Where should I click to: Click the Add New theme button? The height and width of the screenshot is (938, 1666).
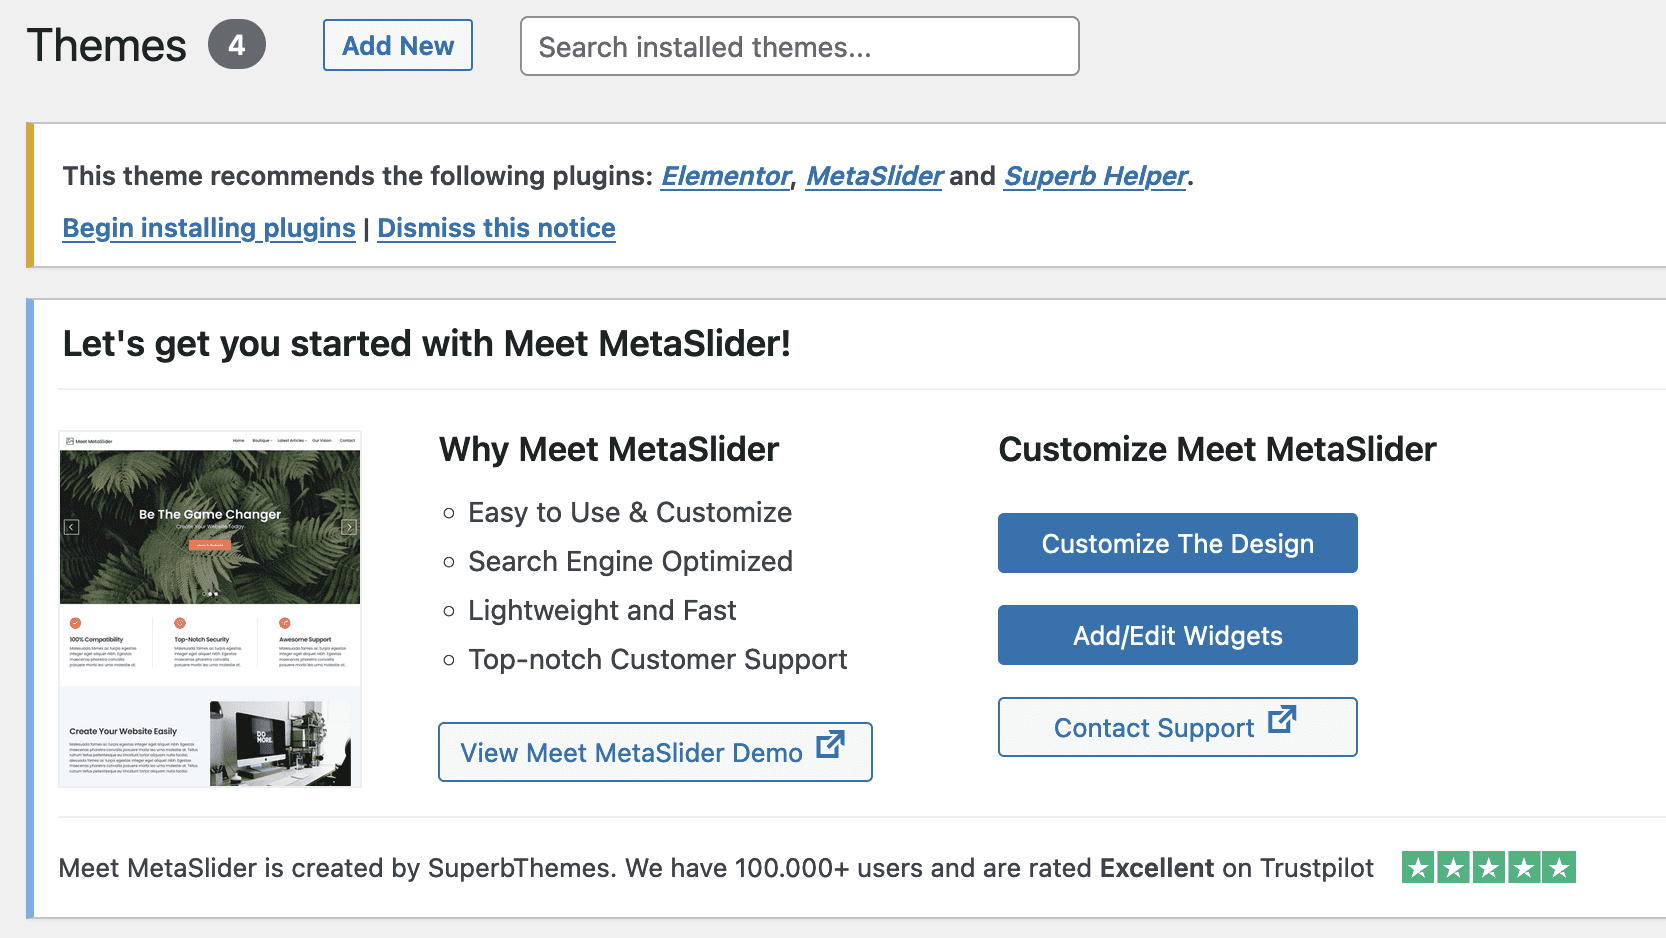[x=397, y=46]
